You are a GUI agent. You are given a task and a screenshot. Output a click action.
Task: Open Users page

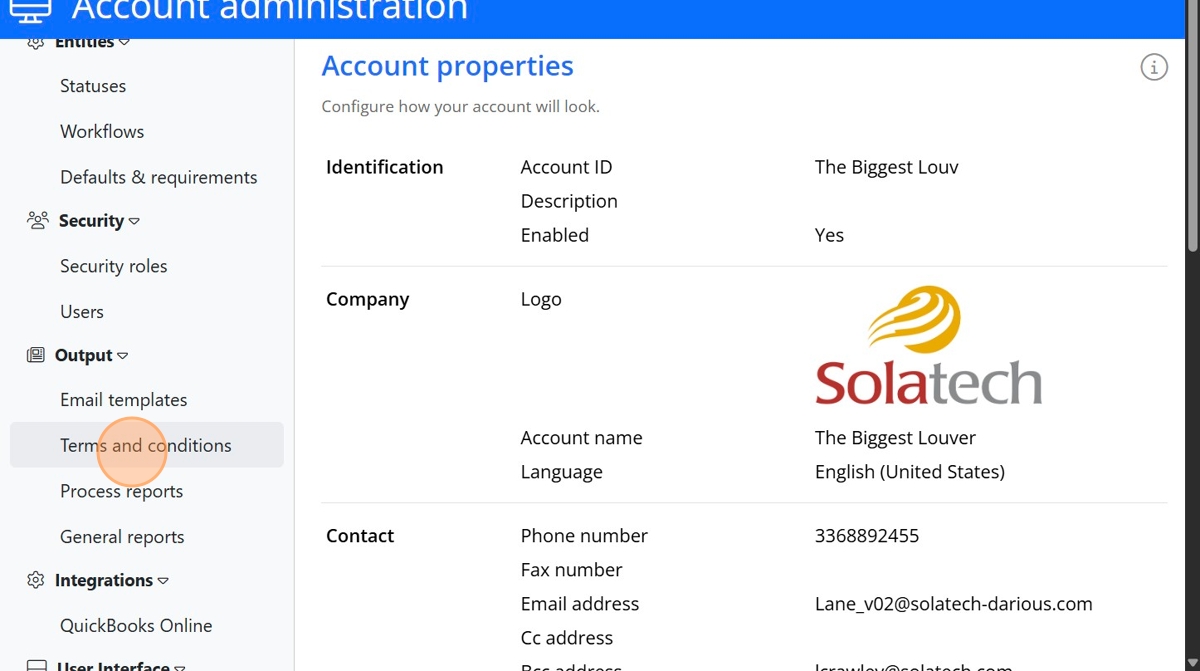pos(82,311)
